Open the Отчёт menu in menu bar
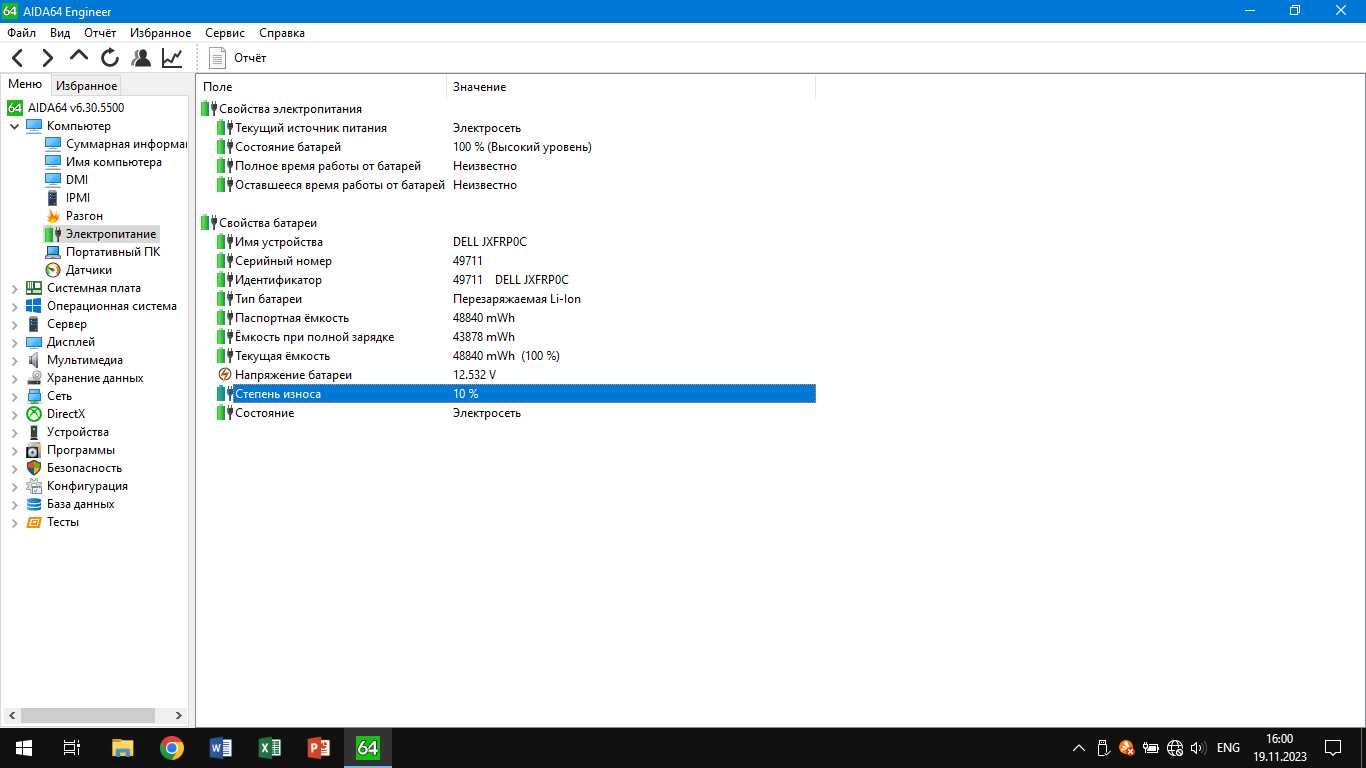The width and height of the screenshot is (1366, 768). pos(100,33)
